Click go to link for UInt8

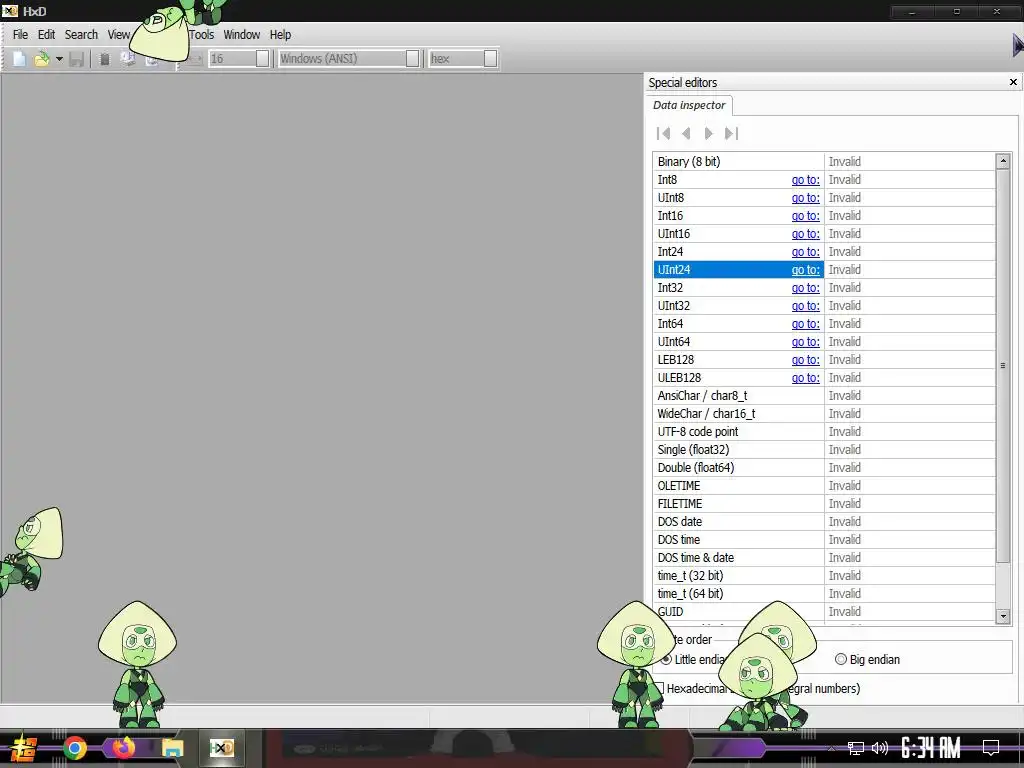(805, 198)
